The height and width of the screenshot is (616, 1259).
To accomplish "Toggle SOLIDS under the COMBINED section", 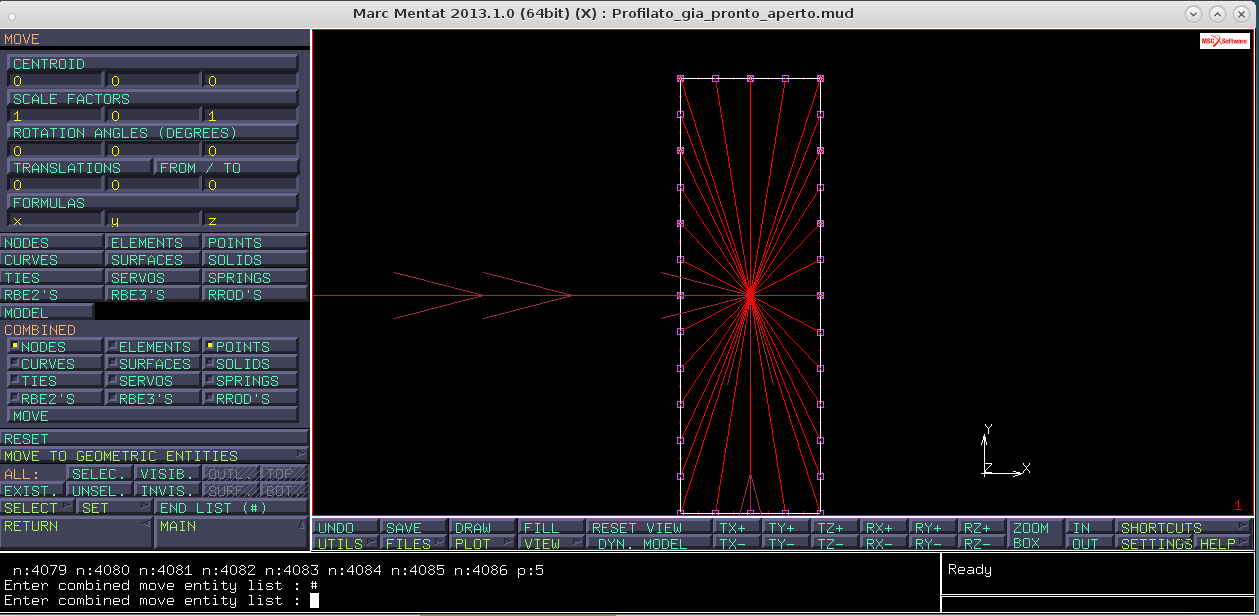I will pos(251,364).
